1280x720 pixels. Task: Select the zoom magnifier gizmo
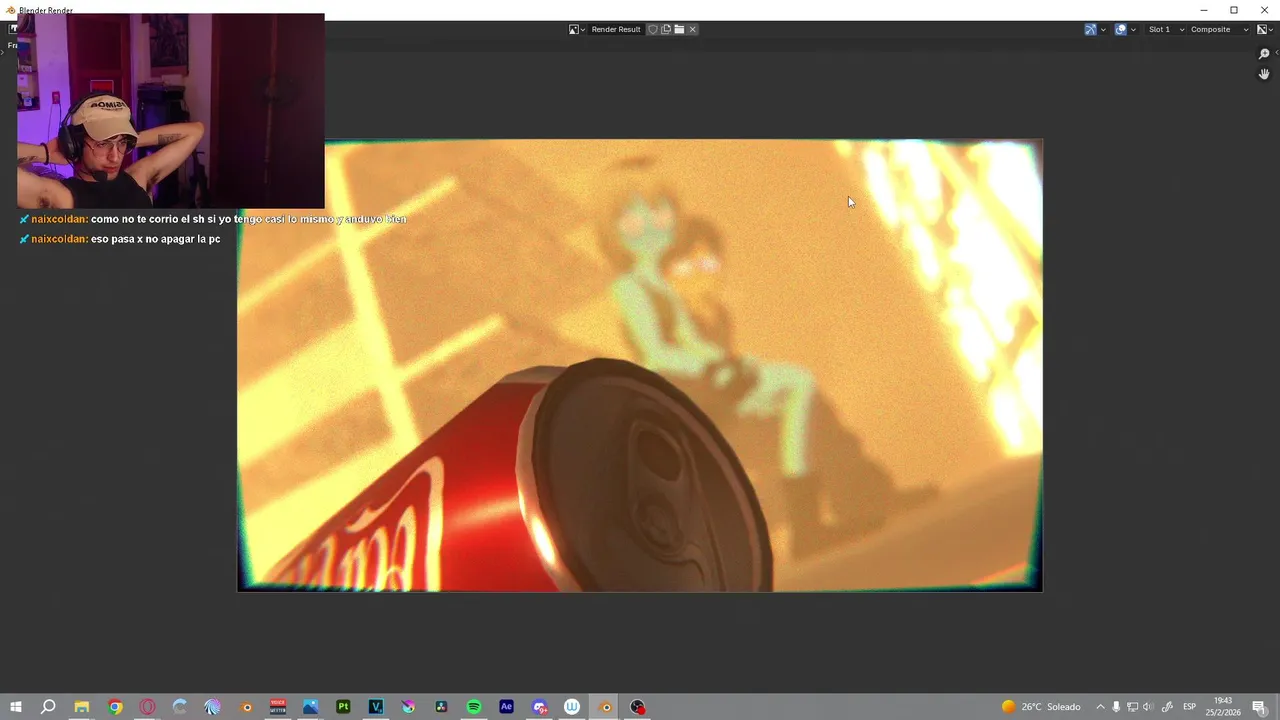pos(1264,54)
